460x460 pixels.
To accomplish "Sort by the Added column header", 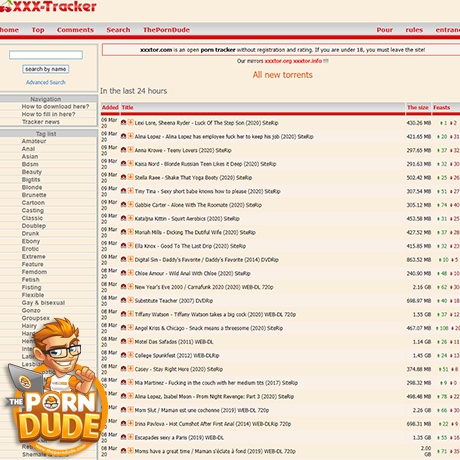I will (110, 107).
